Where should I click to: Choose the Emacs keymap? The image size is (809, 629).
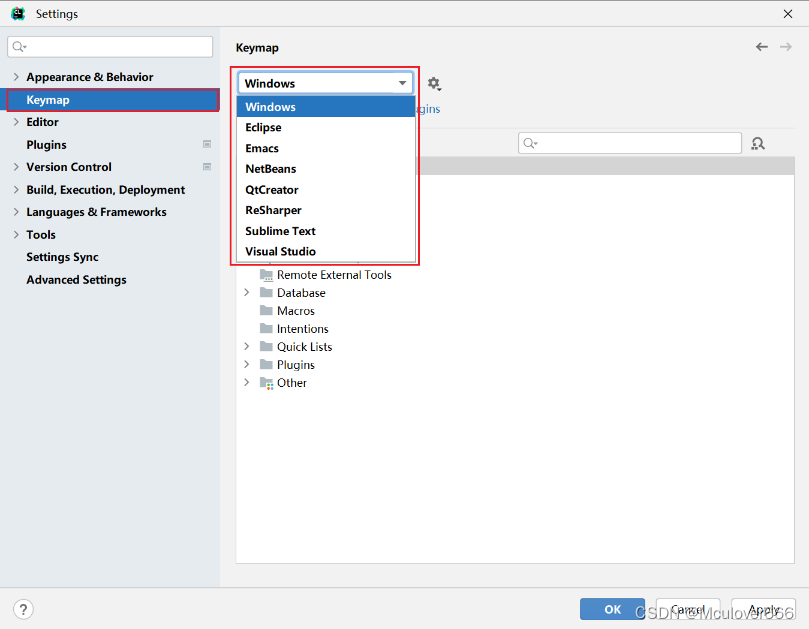326,148
